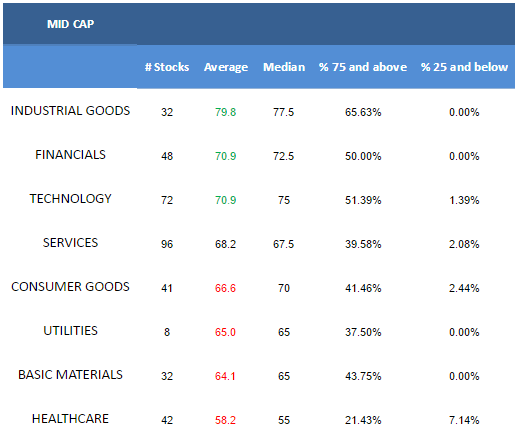Image resolution: width=516 pixels, height=435 pixels.
Task: Click the % 25 and below header
Action: click(x=464, y=67)
